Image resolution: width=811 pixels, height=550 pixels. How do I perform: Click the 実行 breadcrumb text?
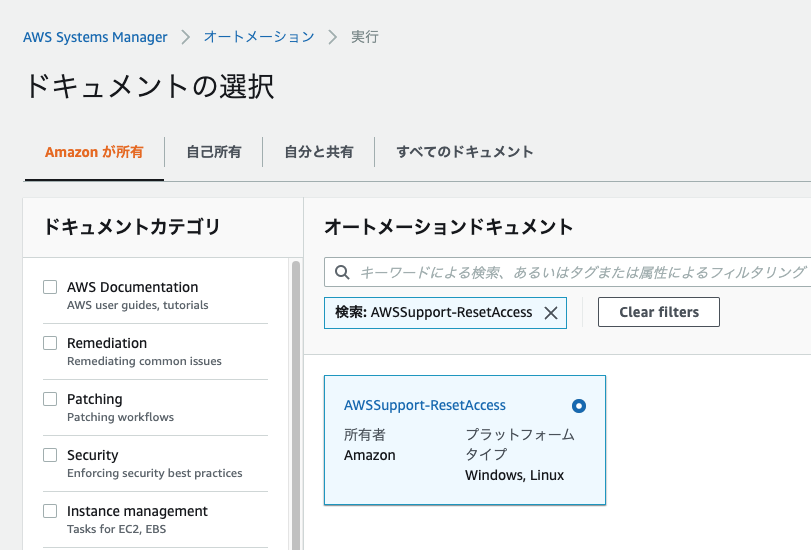pos(365,37)
